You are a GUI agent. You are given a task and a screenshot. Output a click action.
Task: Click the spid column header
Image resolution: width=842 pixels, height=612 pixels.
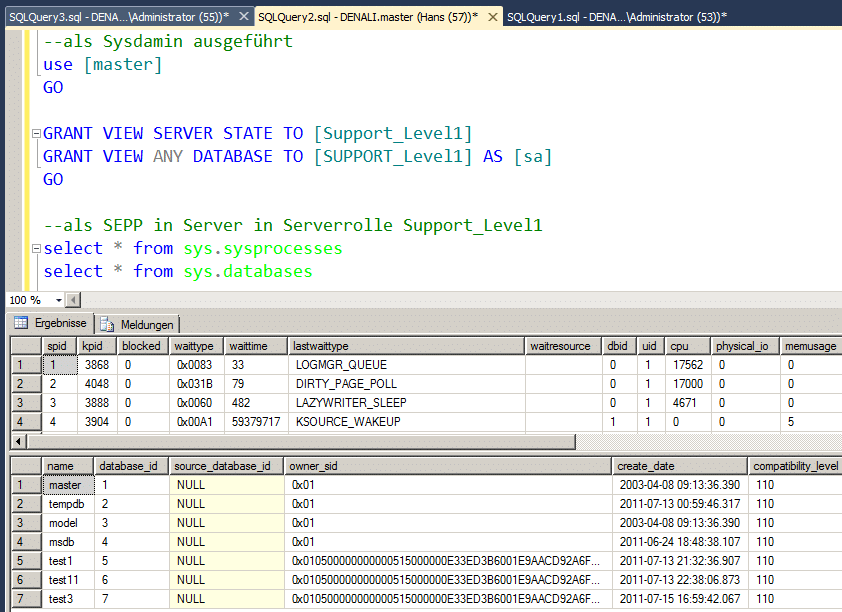pos(60,346)
